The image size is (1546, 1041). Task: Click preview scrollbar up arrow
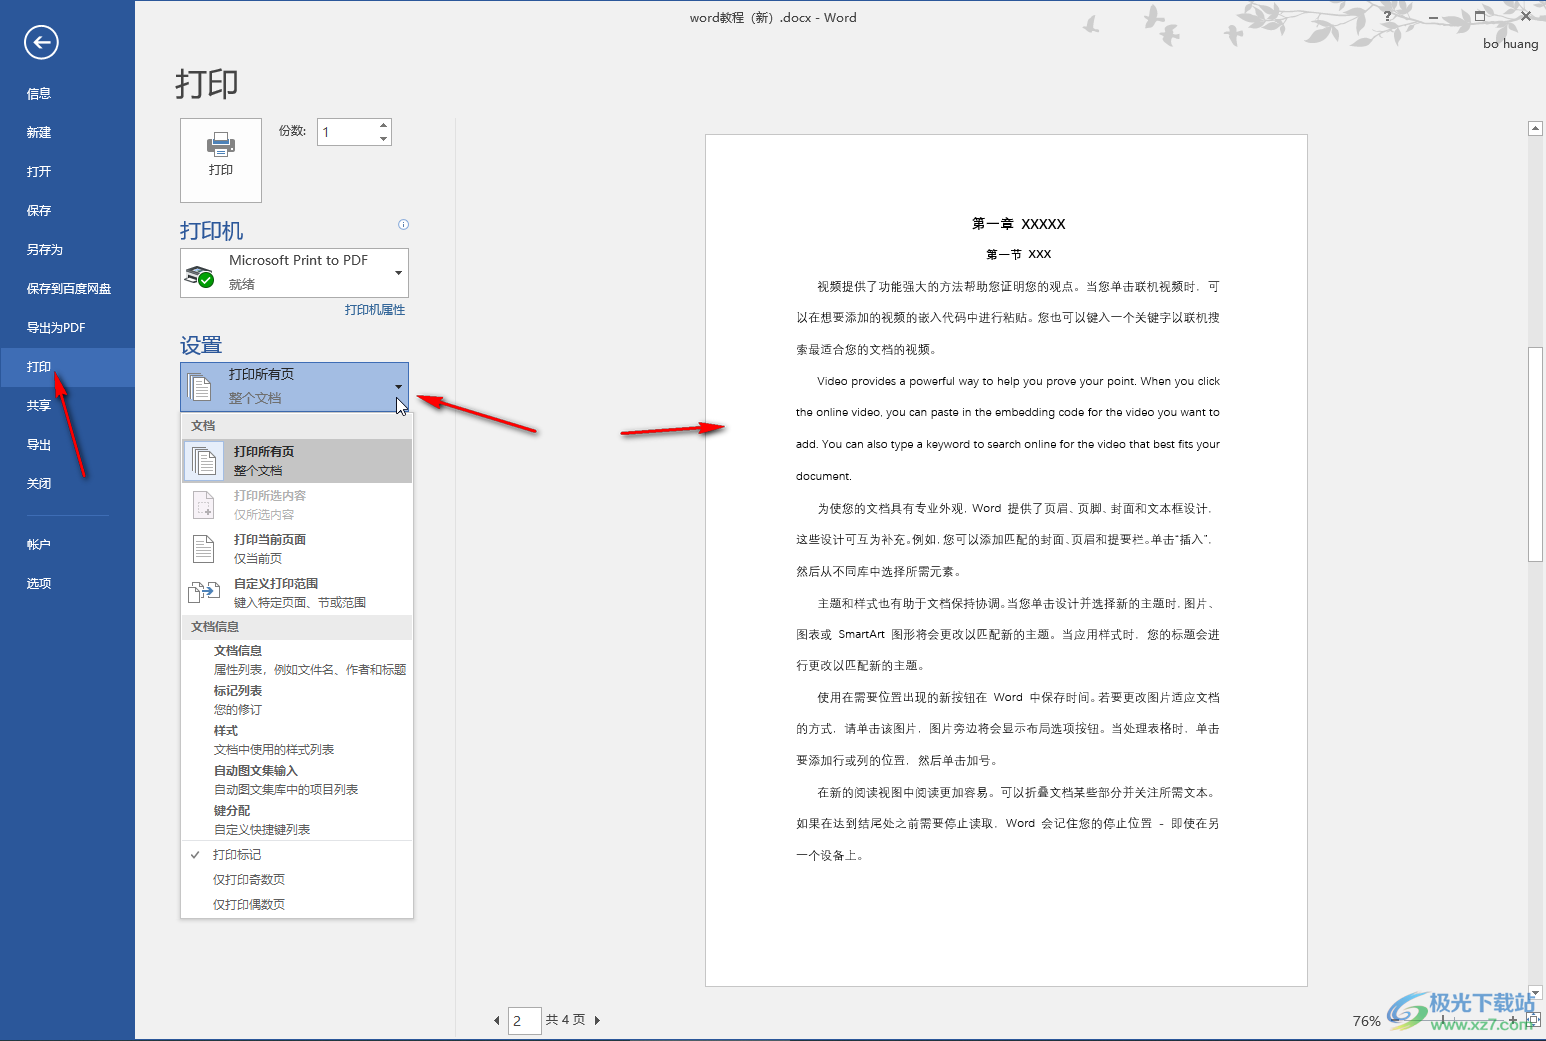point(1535,128)
